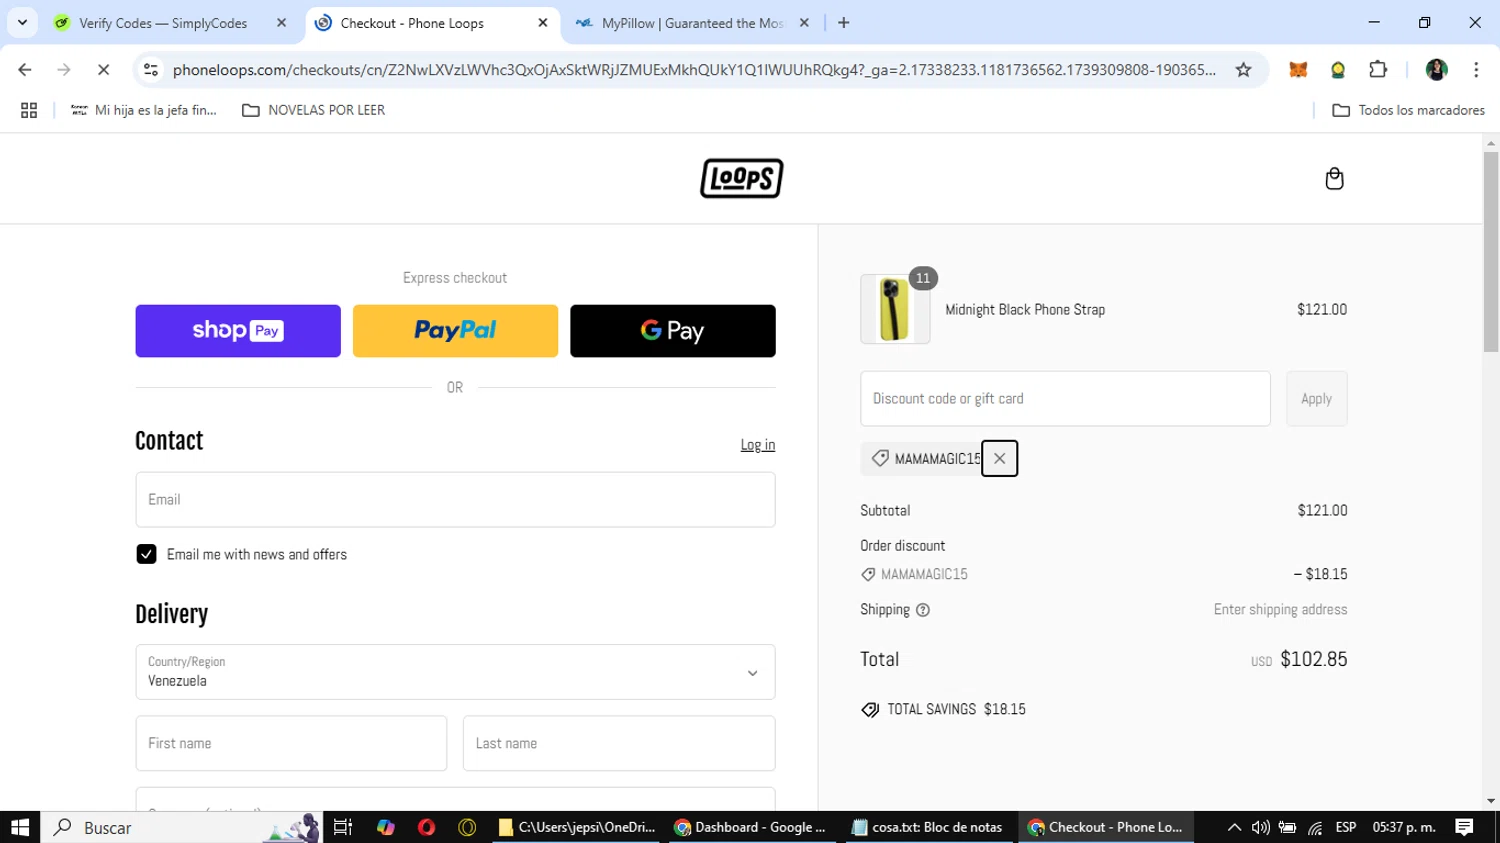Viewport: 1500px width, 843px height.
Task: Open the tab search dropdown arrow
Action: [22, 23]
